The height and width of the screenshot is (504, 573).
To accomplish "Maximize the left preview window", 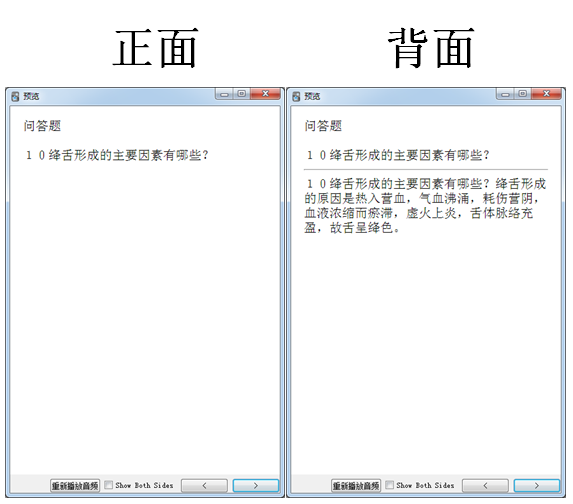I will point(242,94).
